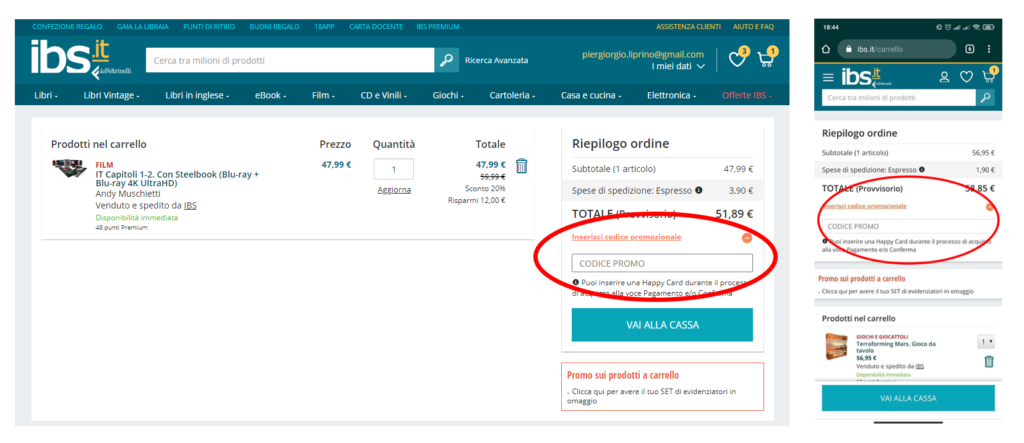Click desktop VAI ALLA CASSA button

tap(662, 325)
